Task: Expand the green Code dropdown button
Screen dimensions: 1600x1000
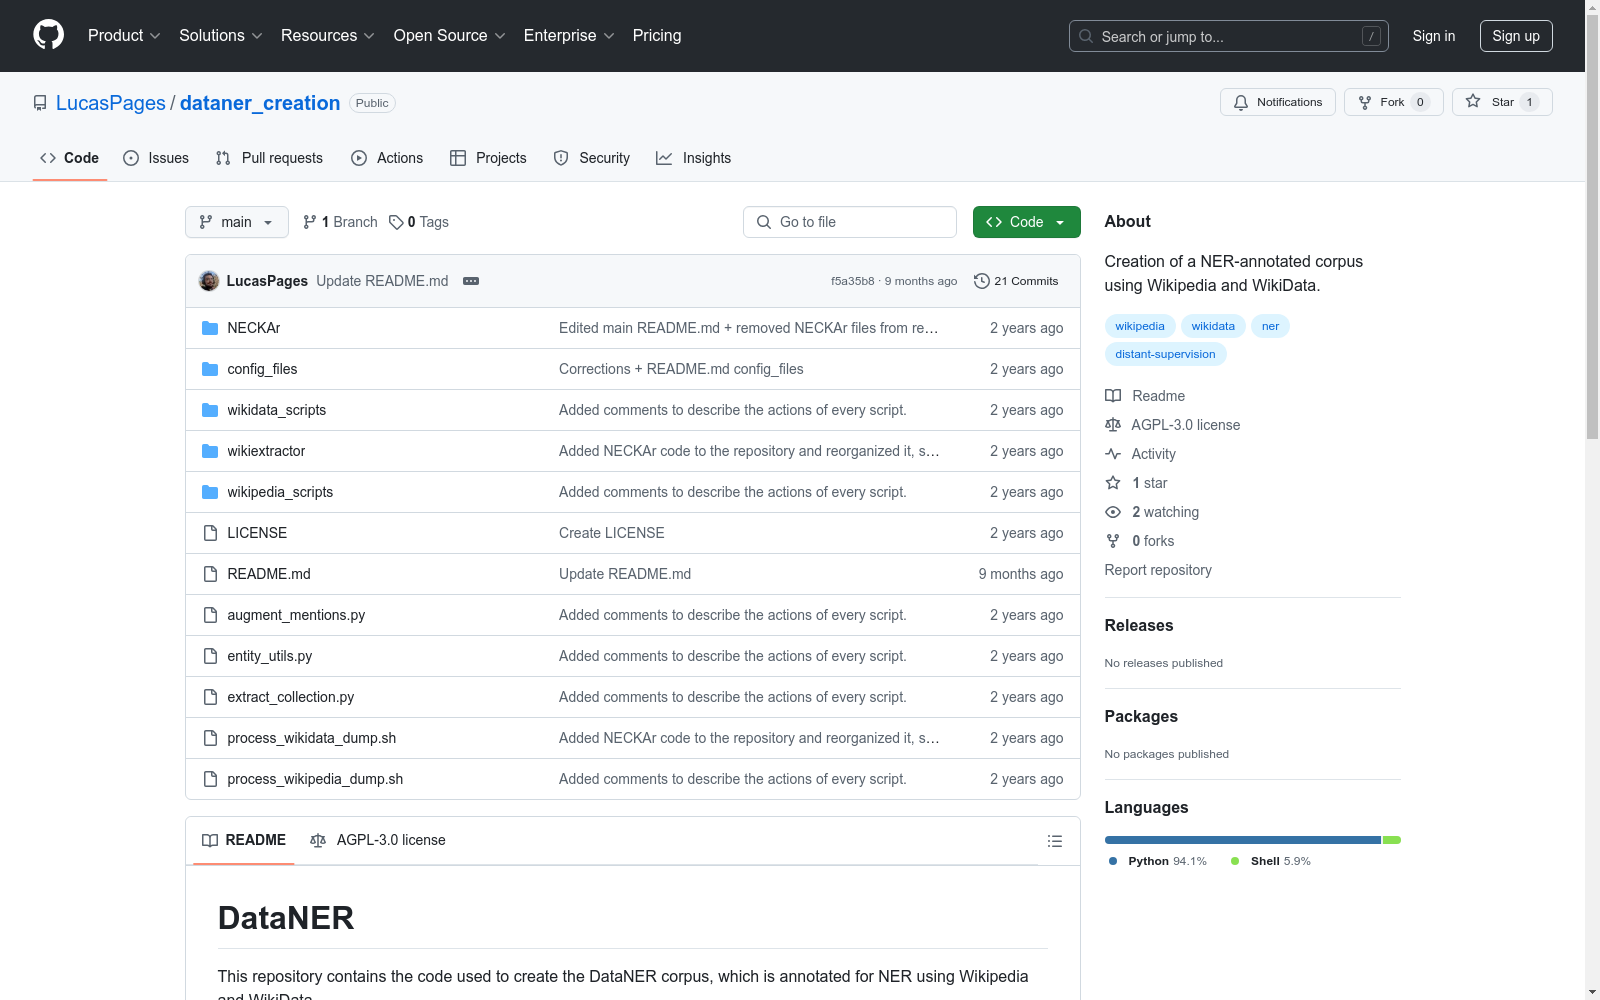Action: (x=1026, y=222)
